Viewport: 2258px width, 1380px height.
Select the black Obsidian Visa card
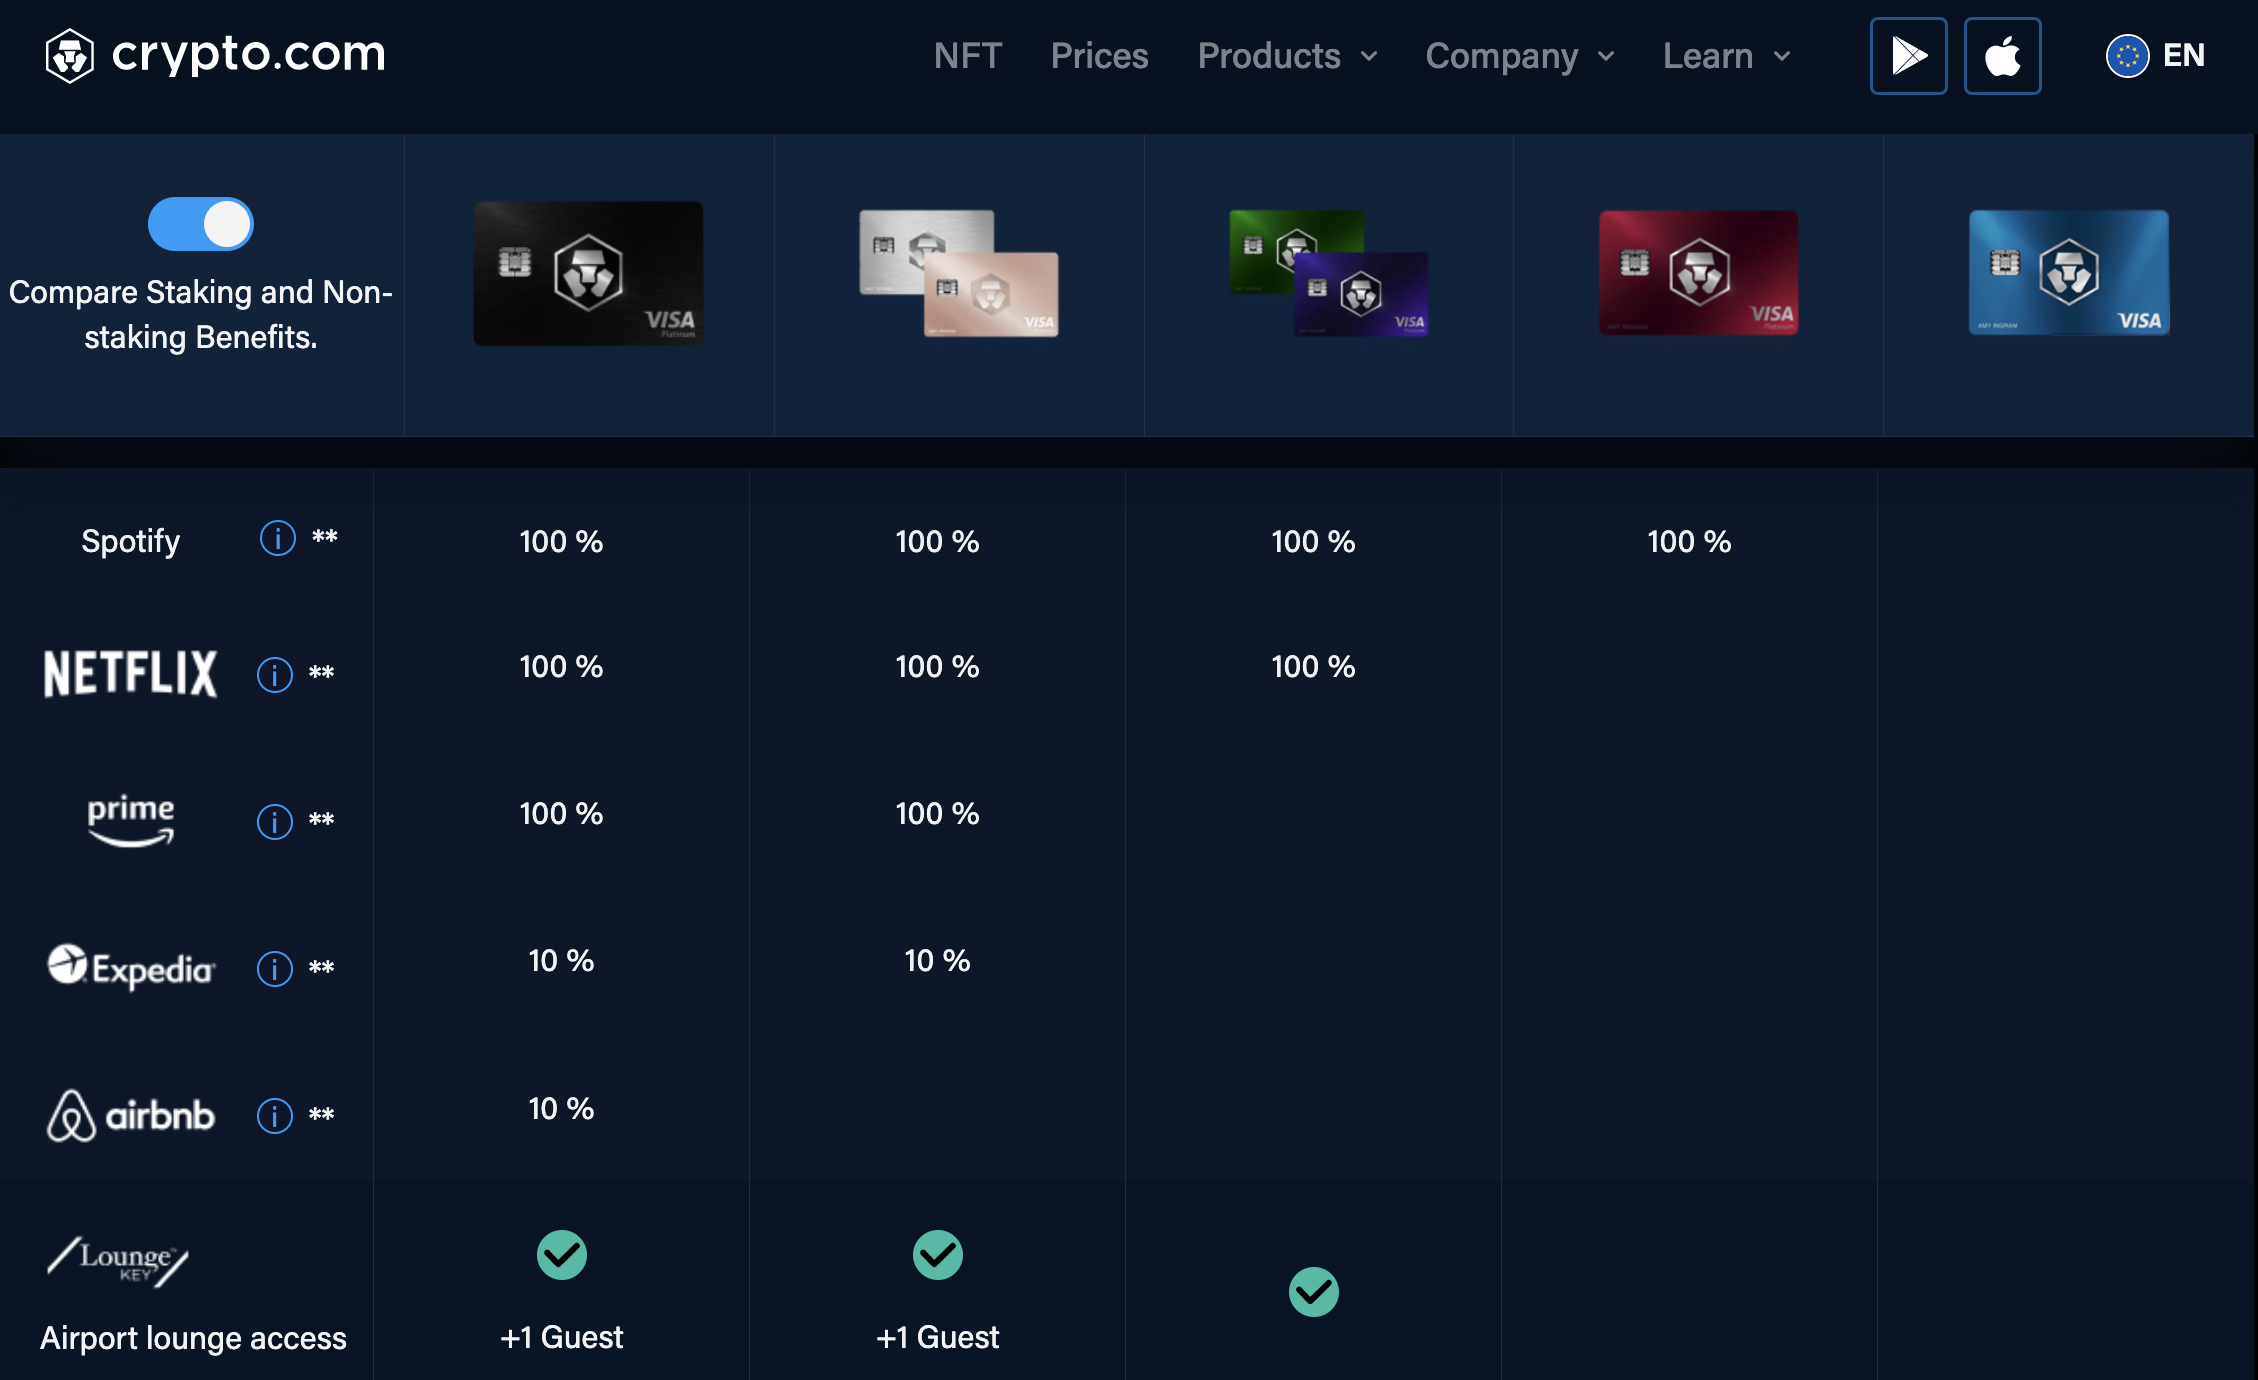(588, 273)
